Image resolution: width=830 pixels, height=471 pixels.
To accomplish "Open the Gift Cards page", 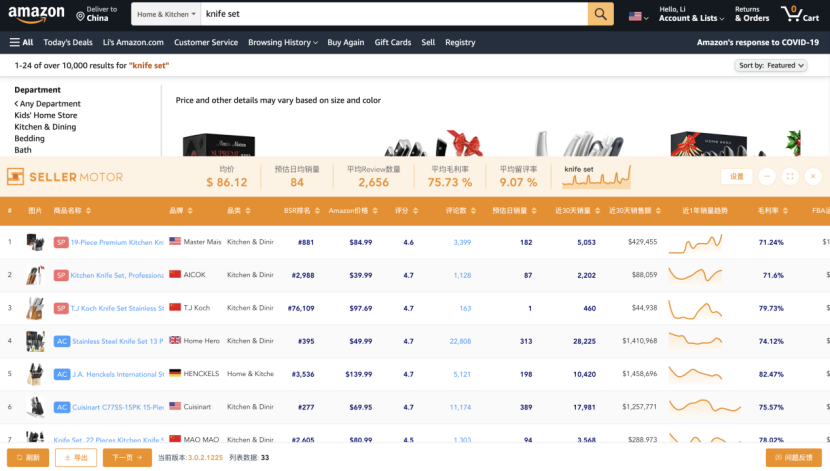I will [x=393, y=42].
